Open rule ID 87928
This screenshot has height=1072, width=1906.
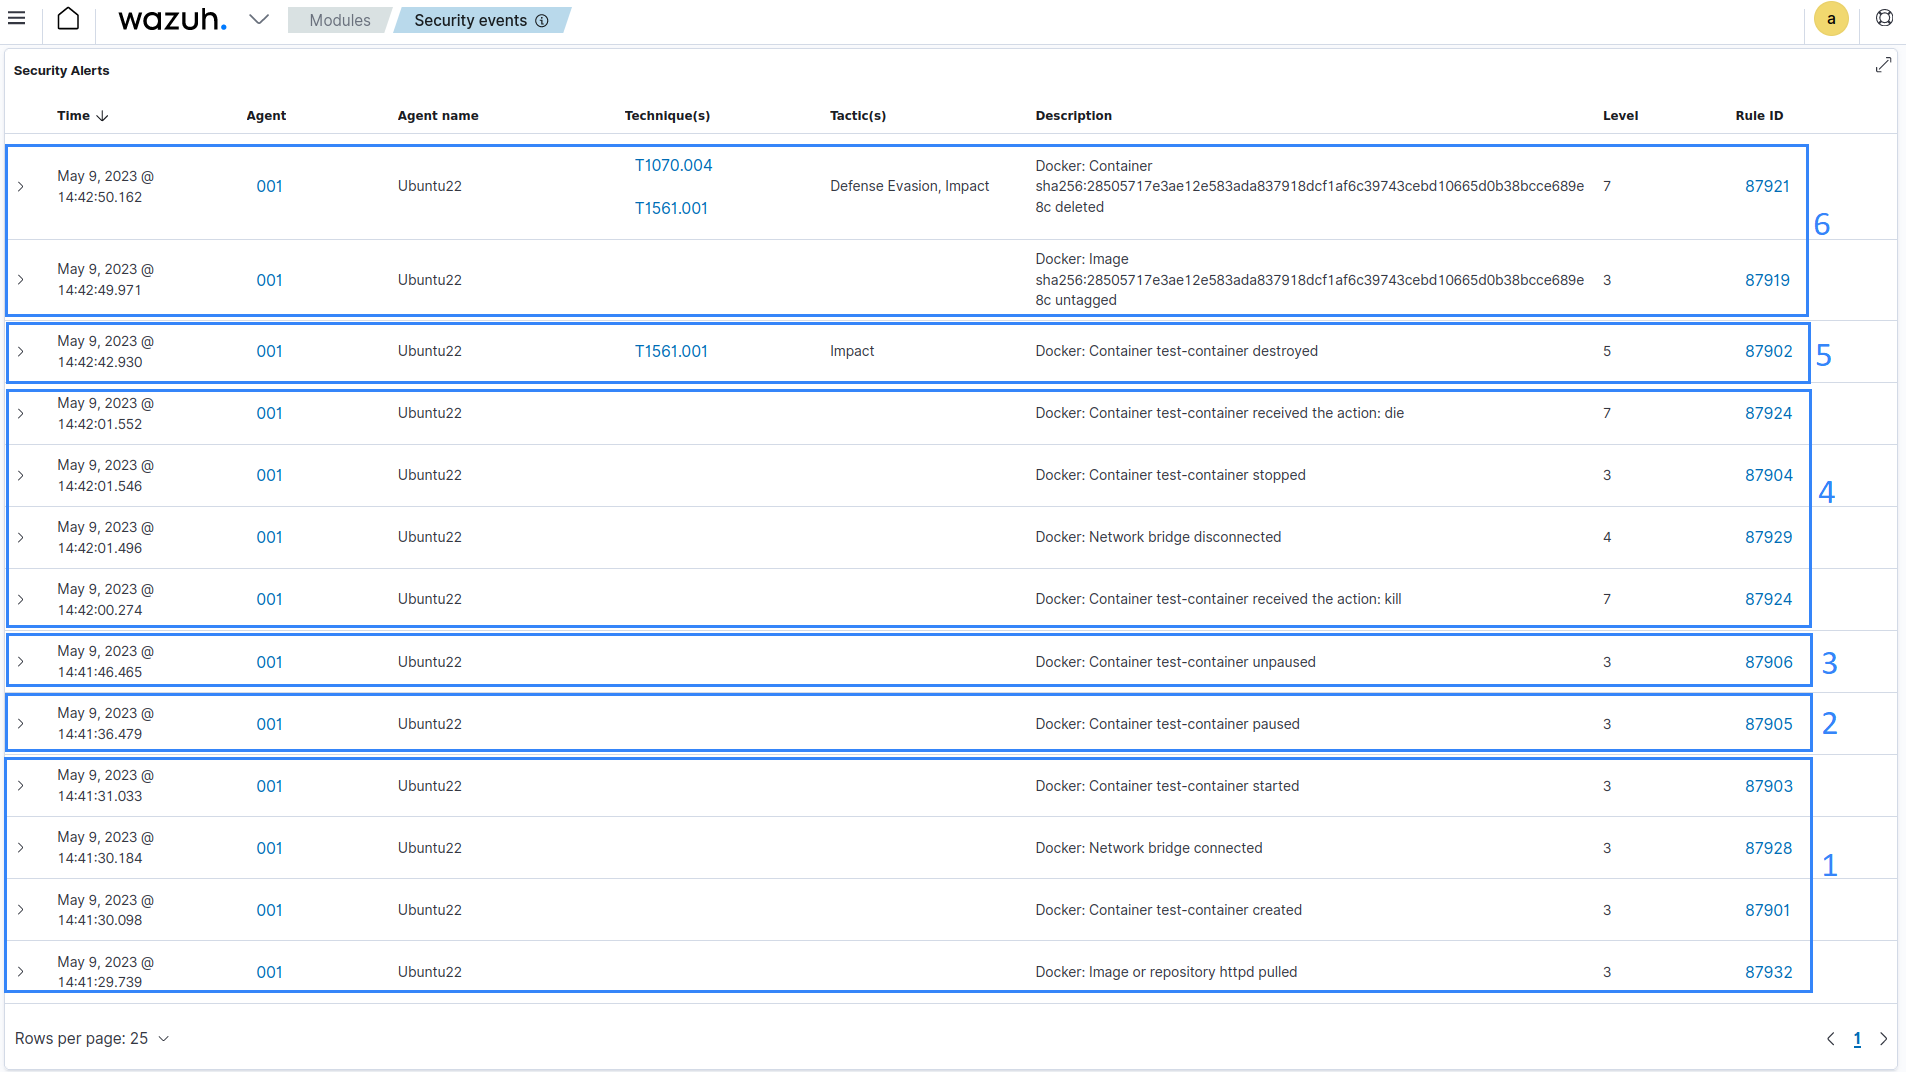pos(1768,848)
